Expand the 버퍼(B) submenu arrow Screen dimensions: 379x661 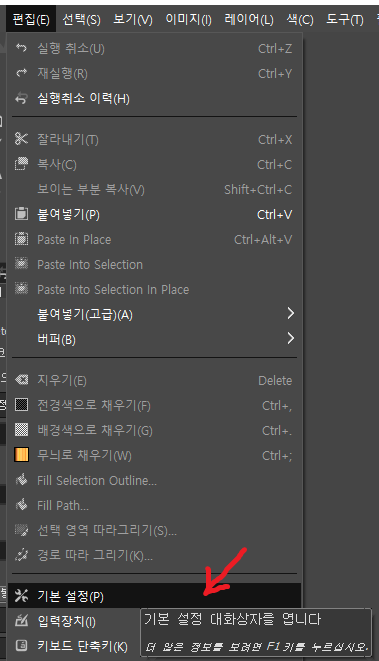(290, 339)
